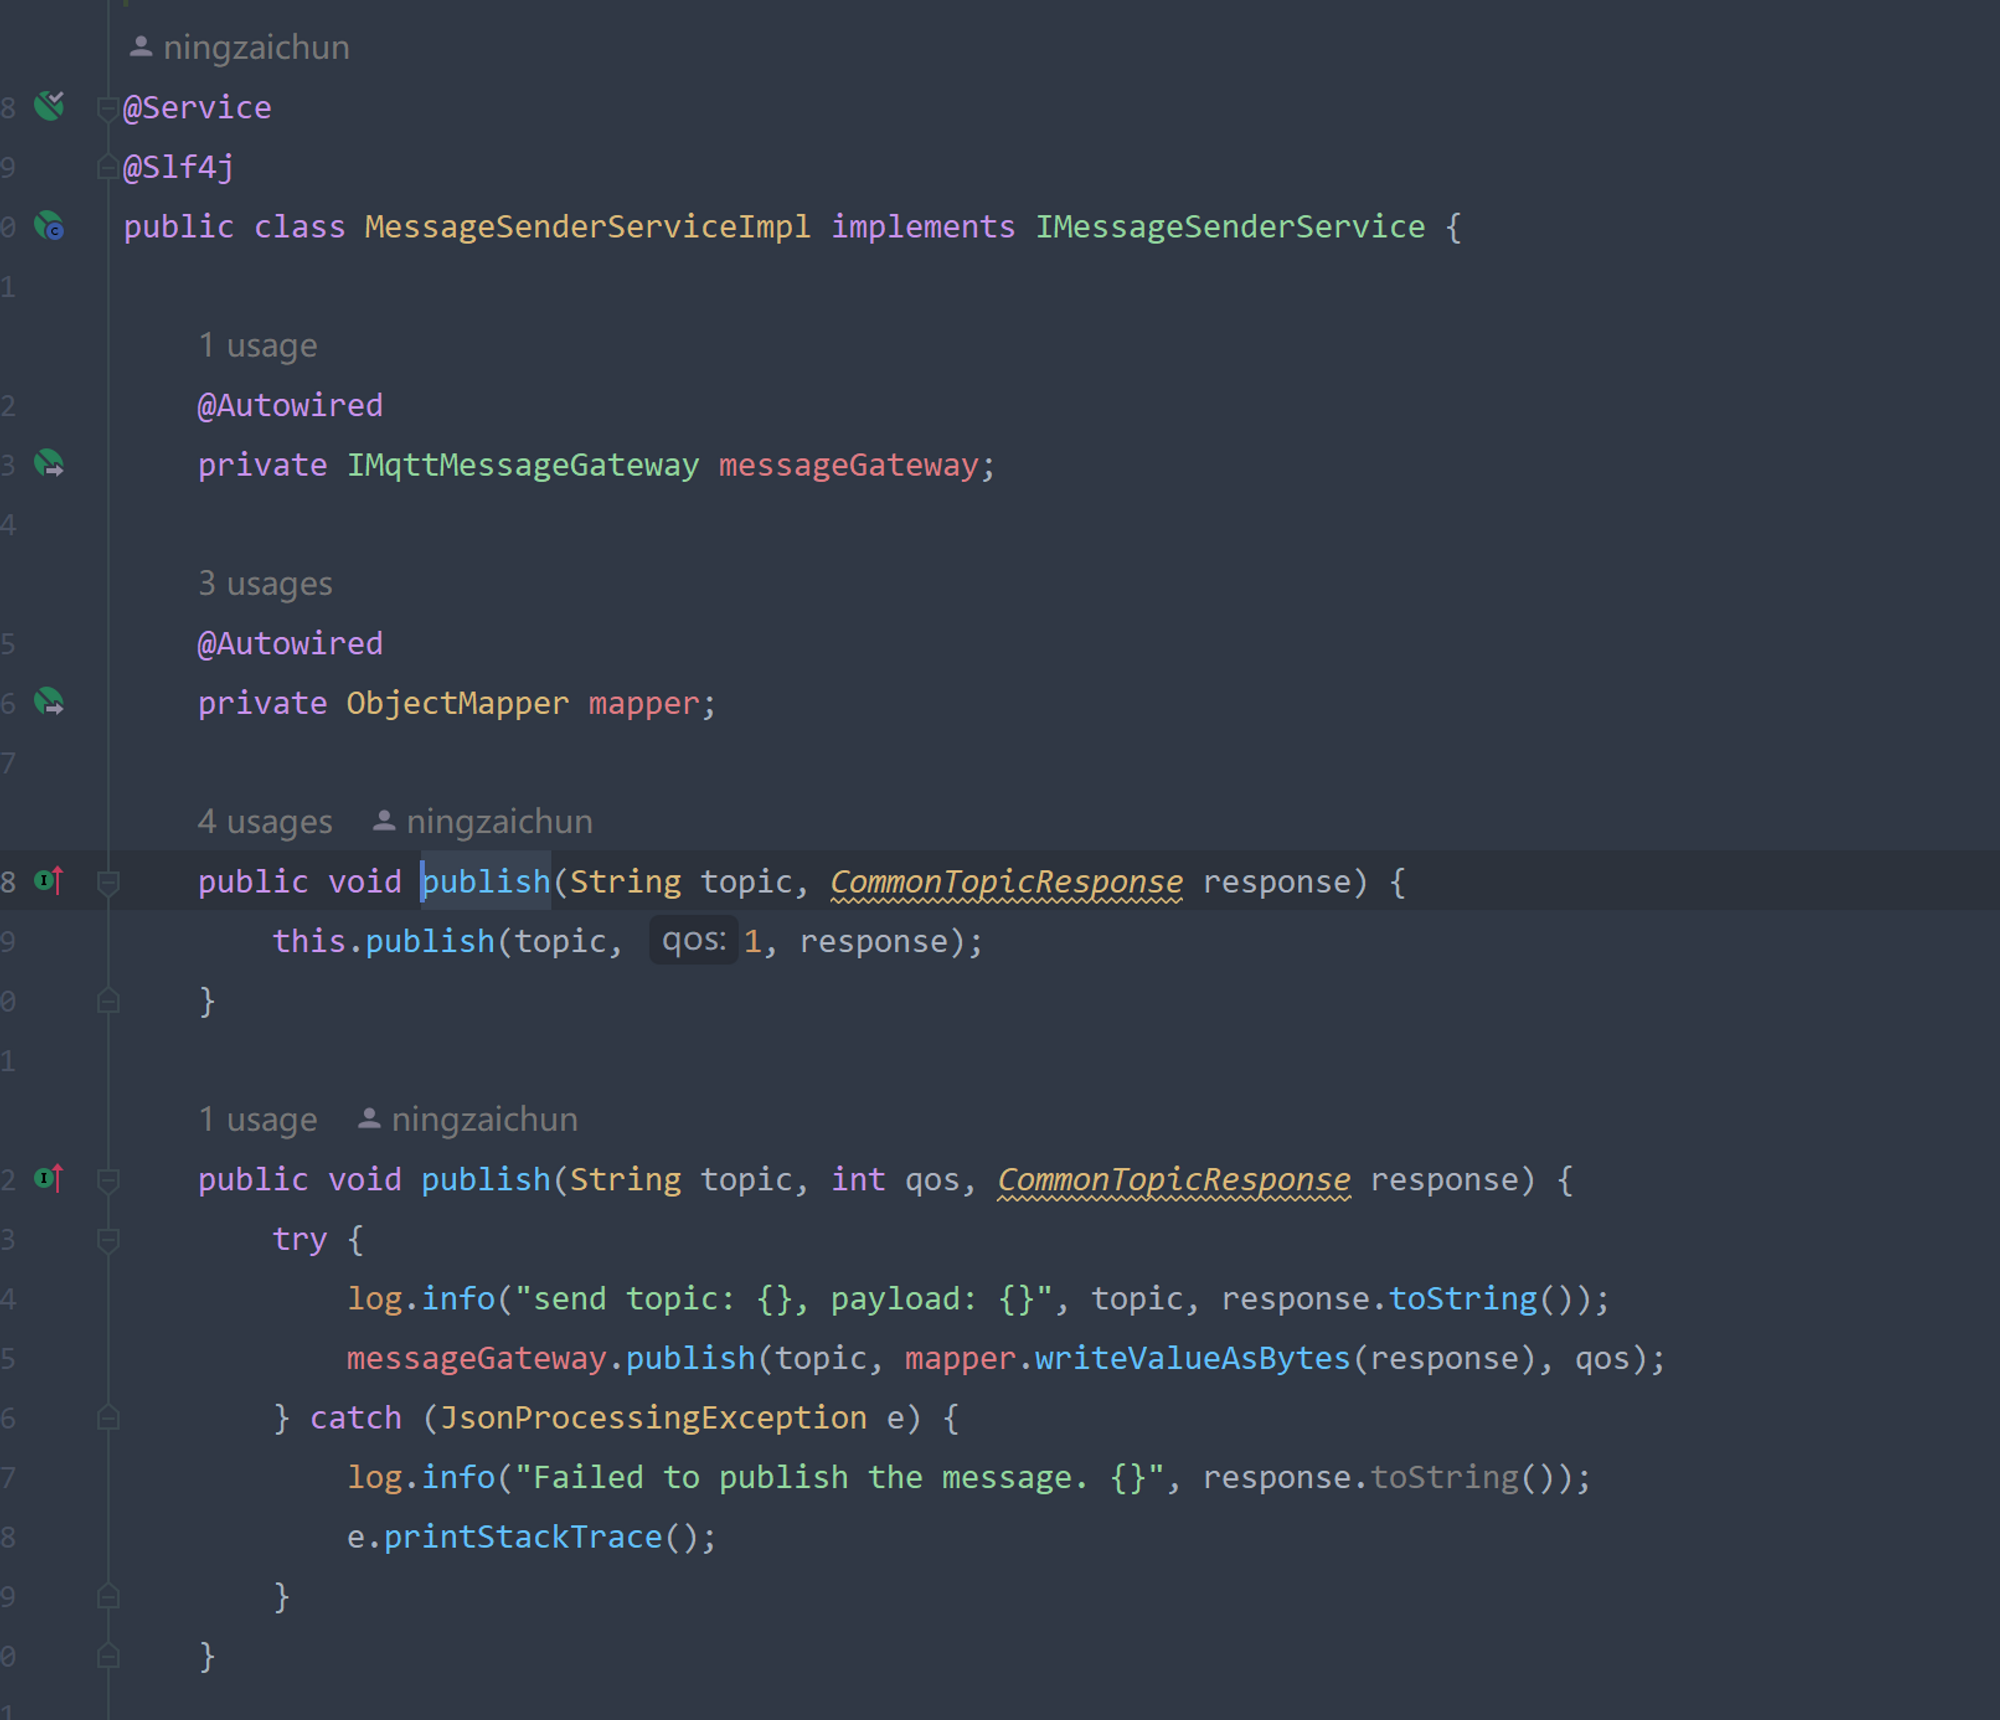This screenshot has width=2000, height=1720.
Task: Click implements-method gutter icon on publish method with qos
Action: (48, 1178)
